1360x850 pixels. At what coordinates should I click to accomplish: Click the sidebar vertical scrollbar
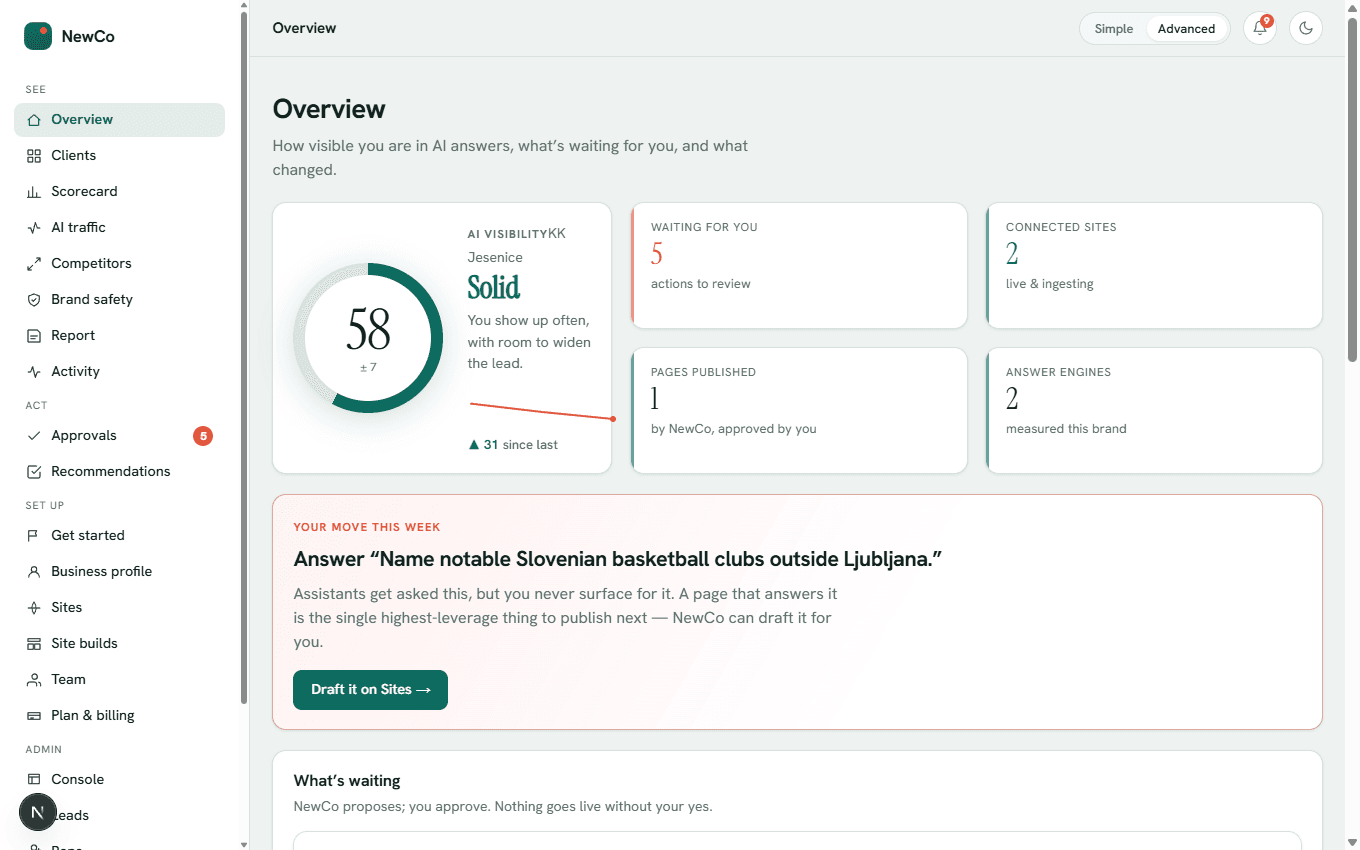coord(244,358)
